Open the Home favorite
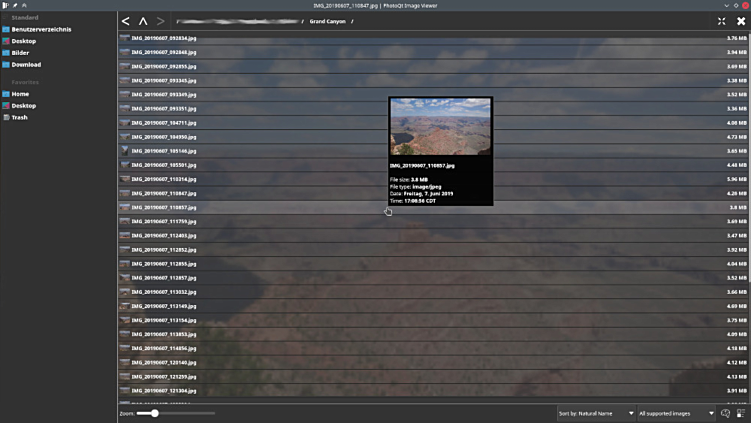This screenshot has width=752, height=423. tap(20, 94)
